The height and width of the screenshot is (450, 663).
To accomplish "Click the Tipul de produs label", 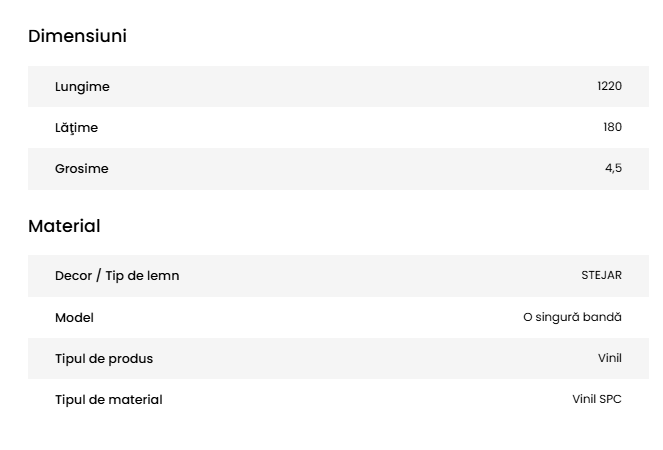I will (104, 359).
